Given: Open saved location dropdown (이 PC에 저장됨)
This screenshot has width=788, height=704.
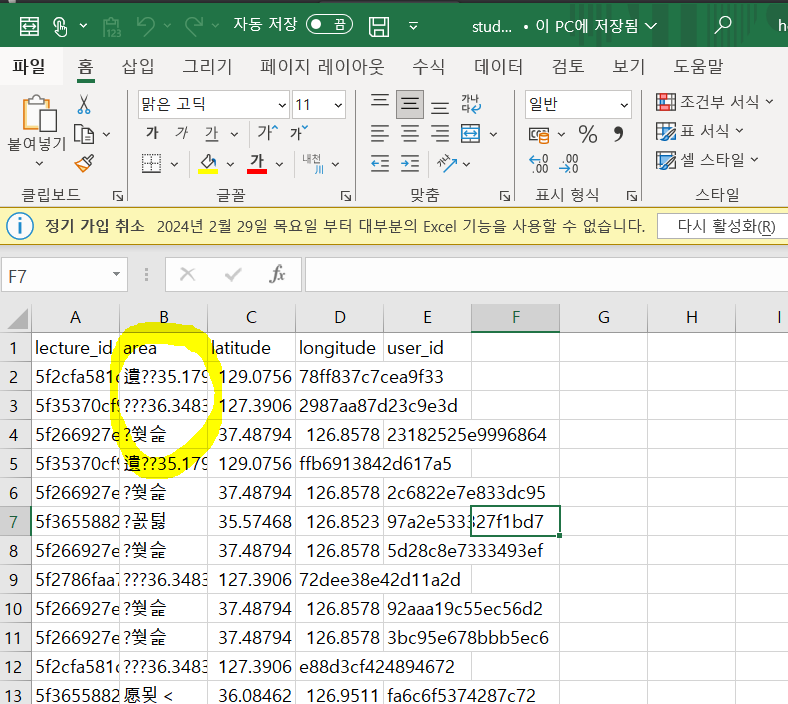Looking at the screenshot, I should [x=596, y=26].
